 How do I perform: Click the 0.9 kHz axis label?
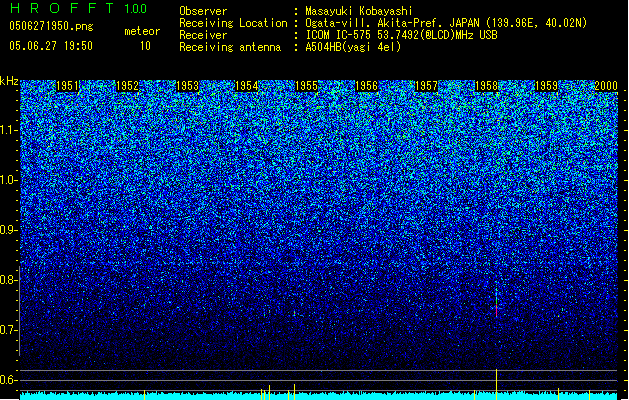click(x=9, y=230)
